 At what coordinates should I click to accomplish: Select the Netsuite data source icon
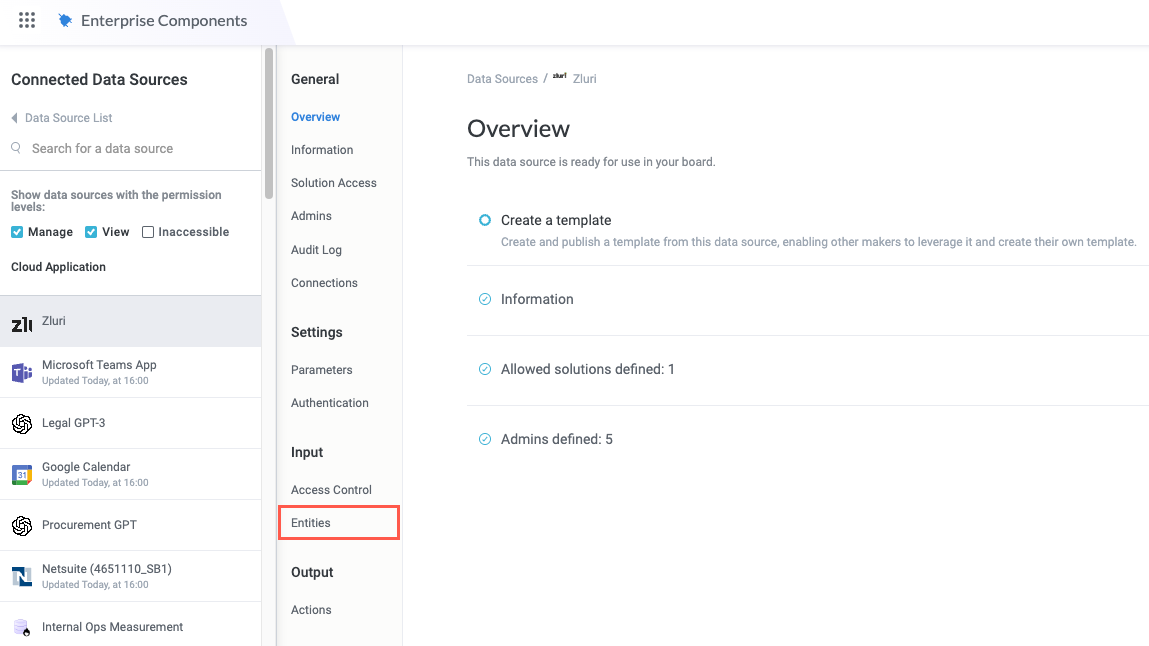(21, 577)
